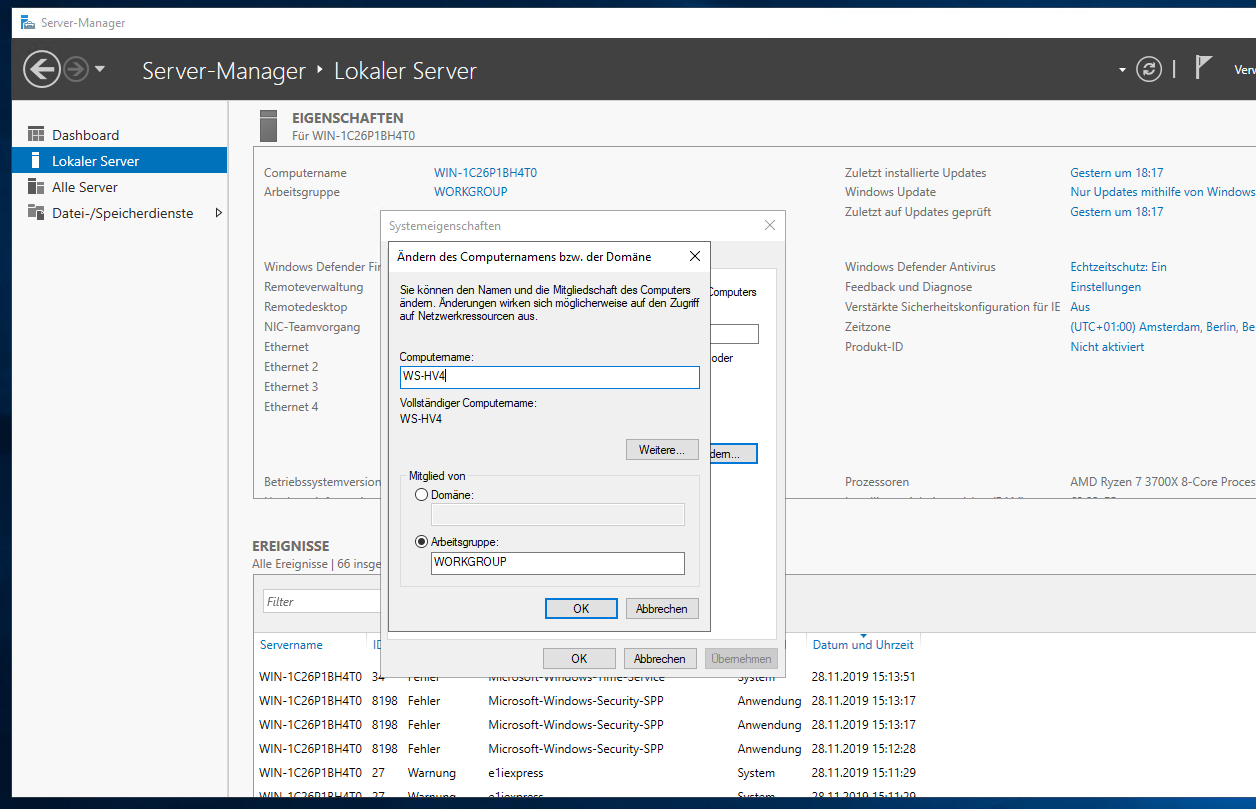Click Abbrechen in Systemeigenschaften dialog

tap(660, 658)
